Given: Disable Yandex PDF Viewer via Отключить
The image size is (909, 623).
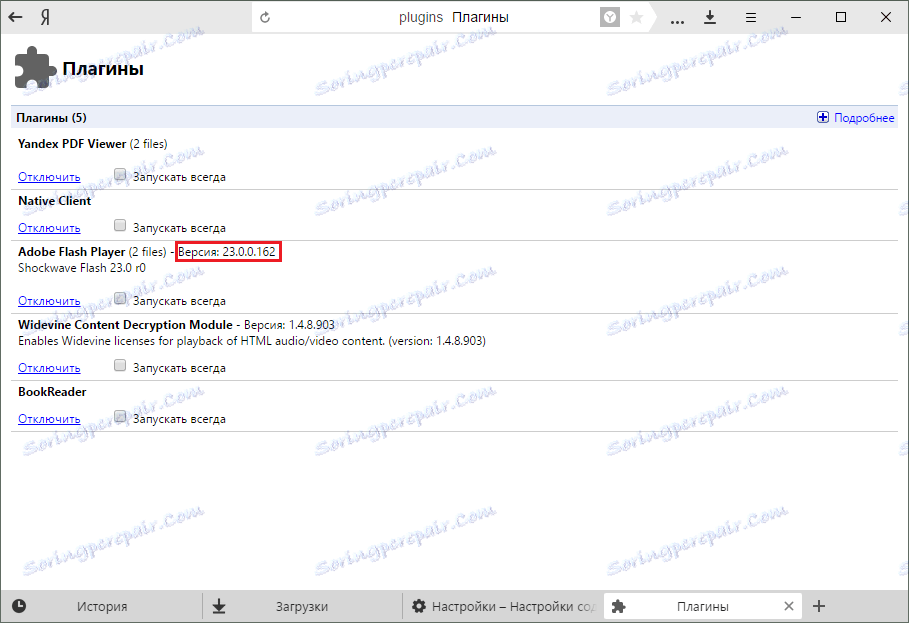Looking at the screenshot, I should (x=49, y=177).
